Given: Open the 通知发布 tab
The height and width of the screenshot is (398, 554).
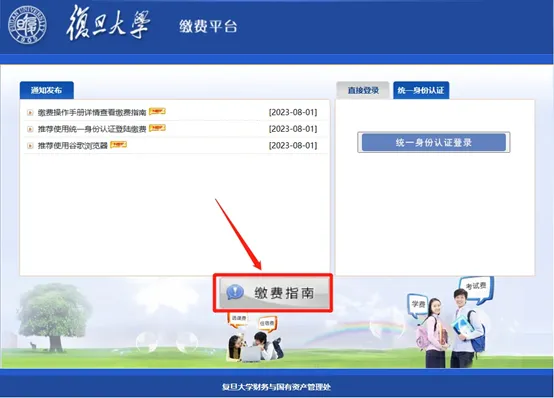Looking at the screenshot, I should coord(47,90).
